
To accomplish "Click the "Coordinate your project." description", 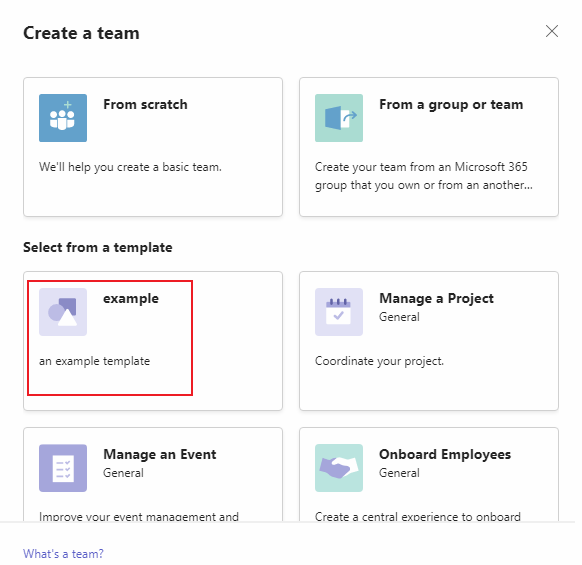I will tap(379, 361).
